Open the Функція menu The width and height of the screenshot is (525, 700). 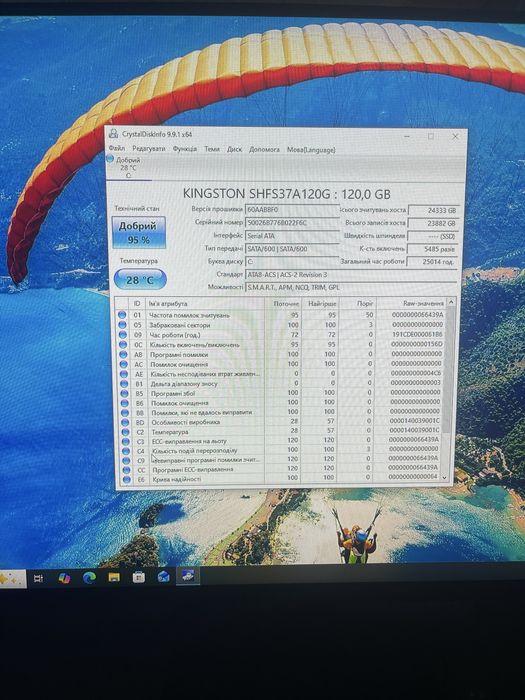tap(185, 149)
